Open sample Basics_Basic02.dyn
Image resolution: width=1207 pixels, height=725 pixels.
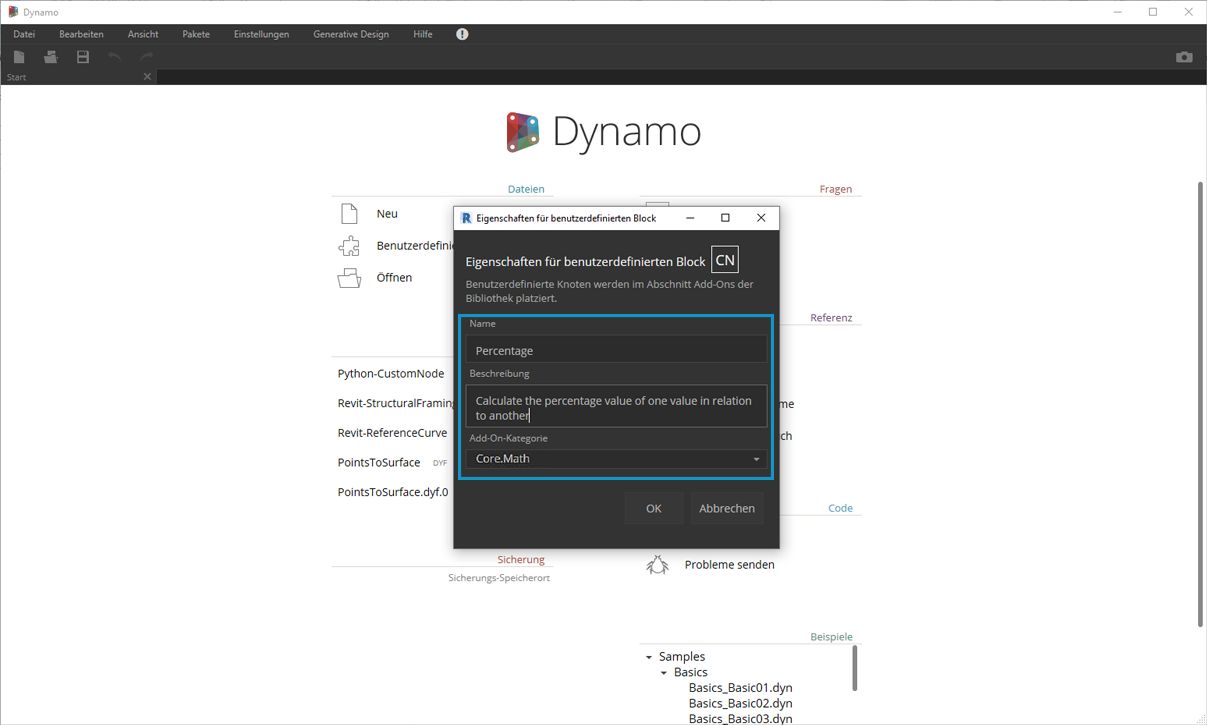tap(741, 704)
